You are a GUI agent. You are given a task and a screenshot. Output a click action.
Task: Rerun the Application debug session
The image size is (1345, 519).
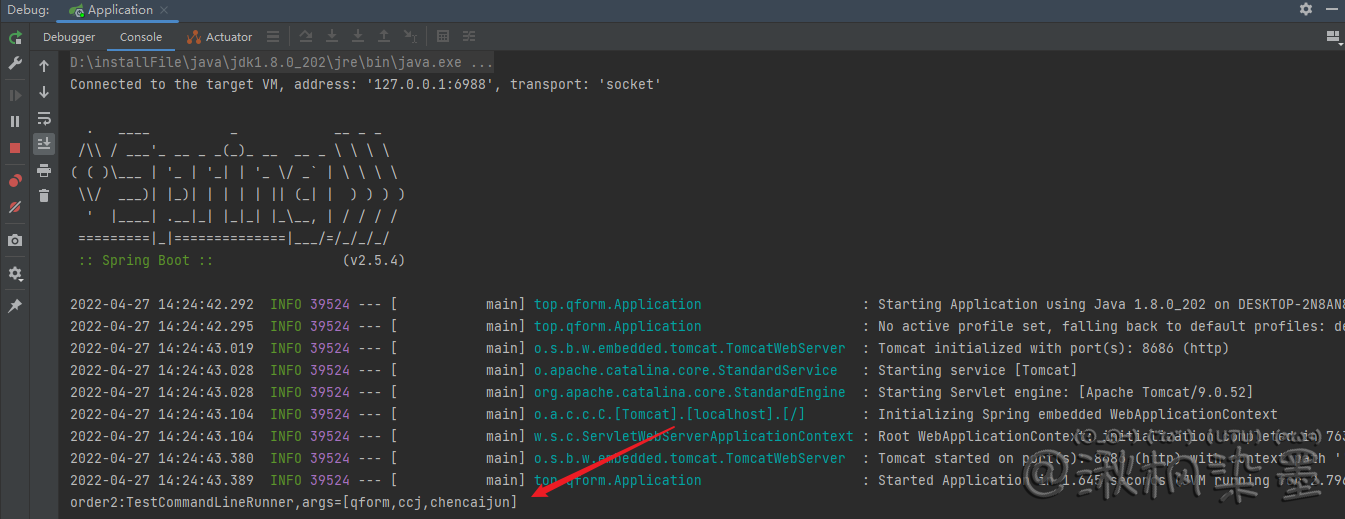click(15, 38)
